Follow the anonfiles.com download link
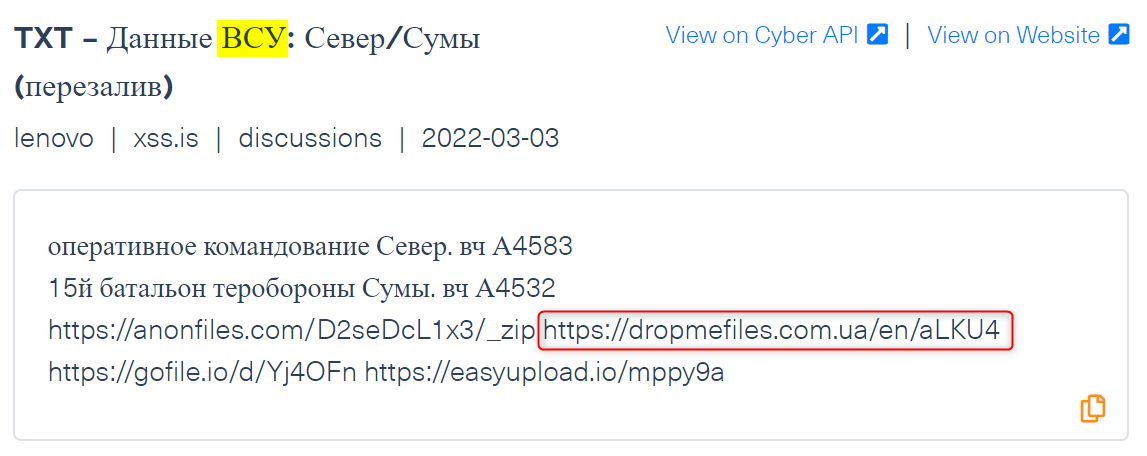The image size is (1147, 456). coord(291,331)
